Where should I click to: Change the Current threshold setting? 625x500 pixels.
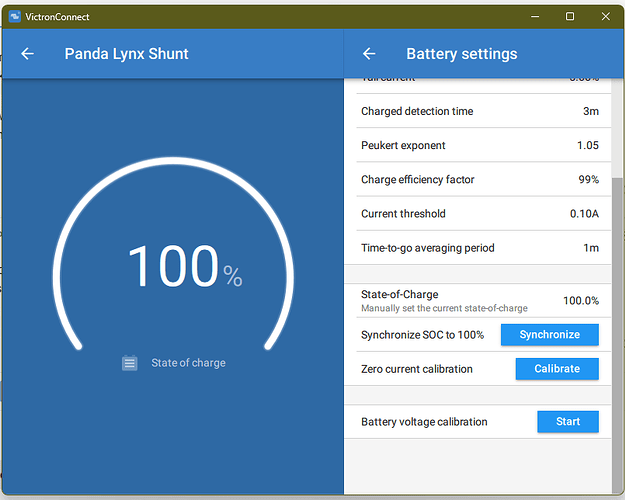(x=480, y=214)
